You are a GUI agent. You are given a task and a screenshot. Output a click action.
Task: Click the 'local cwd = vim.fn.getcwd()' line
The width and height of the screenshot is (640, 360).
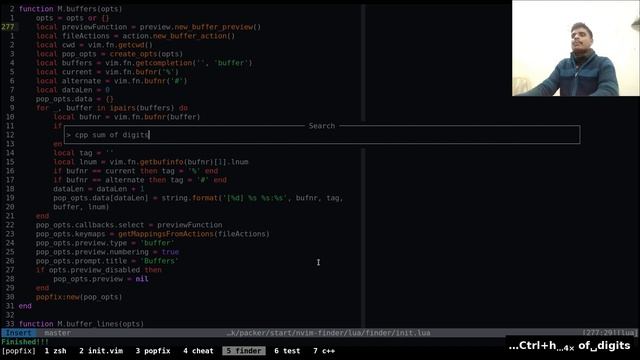[94, 45]
